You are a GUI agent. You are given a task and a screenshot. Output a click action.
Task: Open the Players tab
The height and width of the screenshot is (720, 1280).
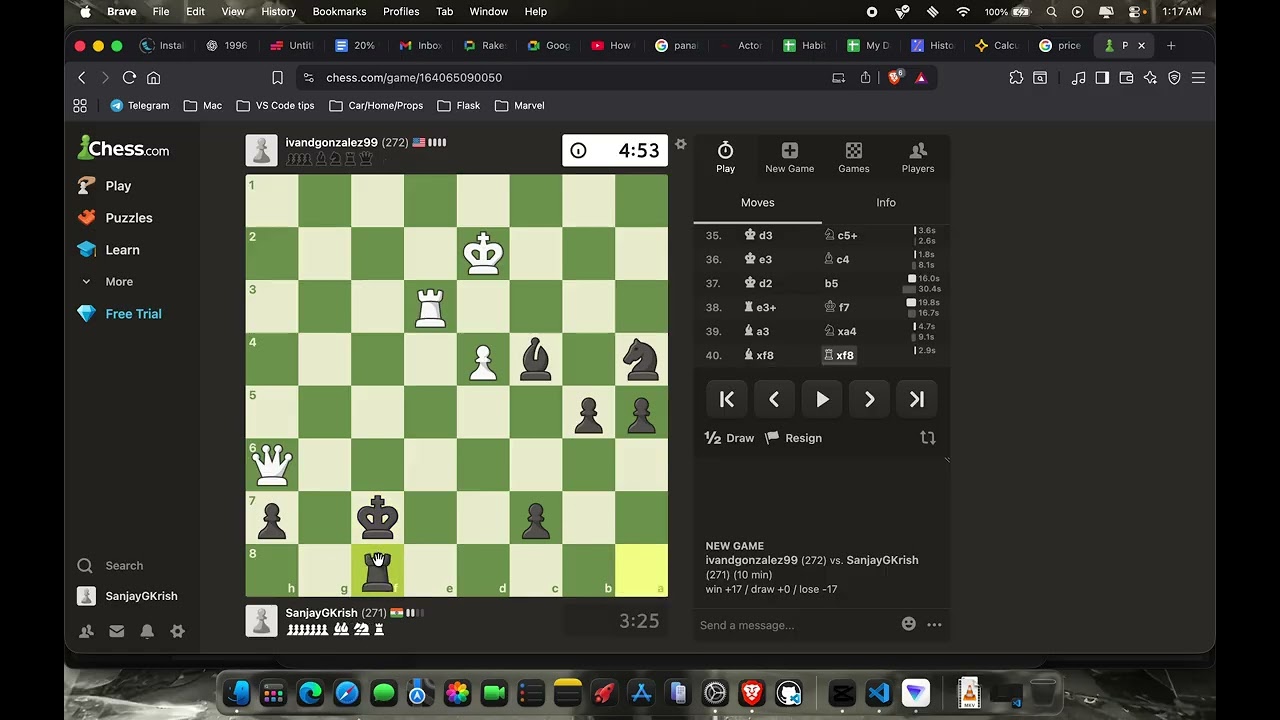coord(917,157)
